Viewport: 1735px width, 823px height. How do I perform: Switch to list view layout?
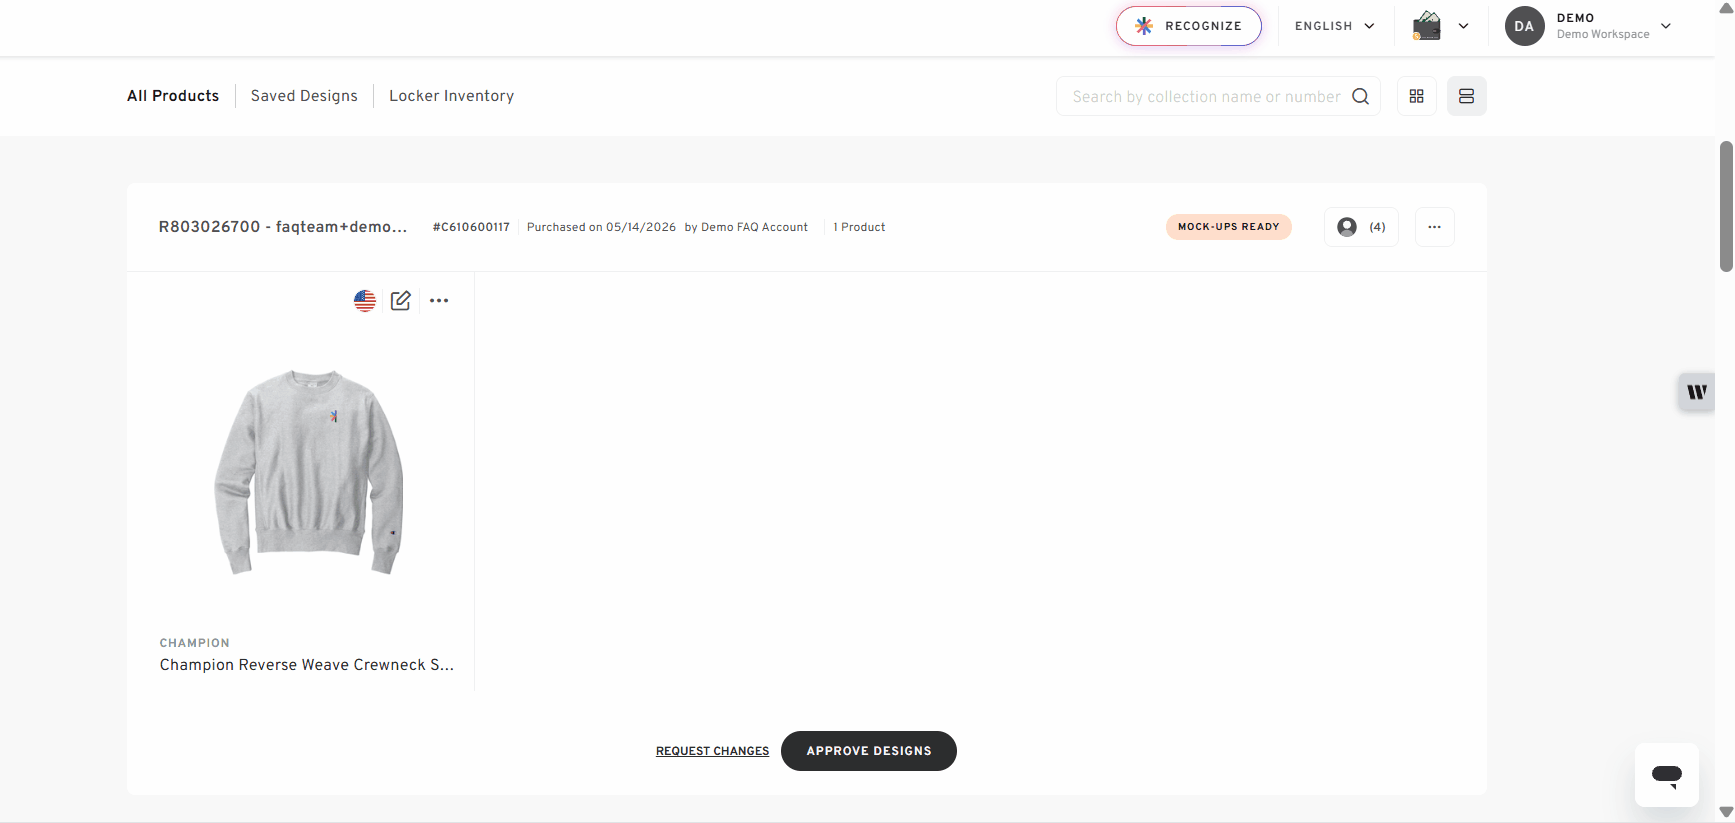[1466, 96]
